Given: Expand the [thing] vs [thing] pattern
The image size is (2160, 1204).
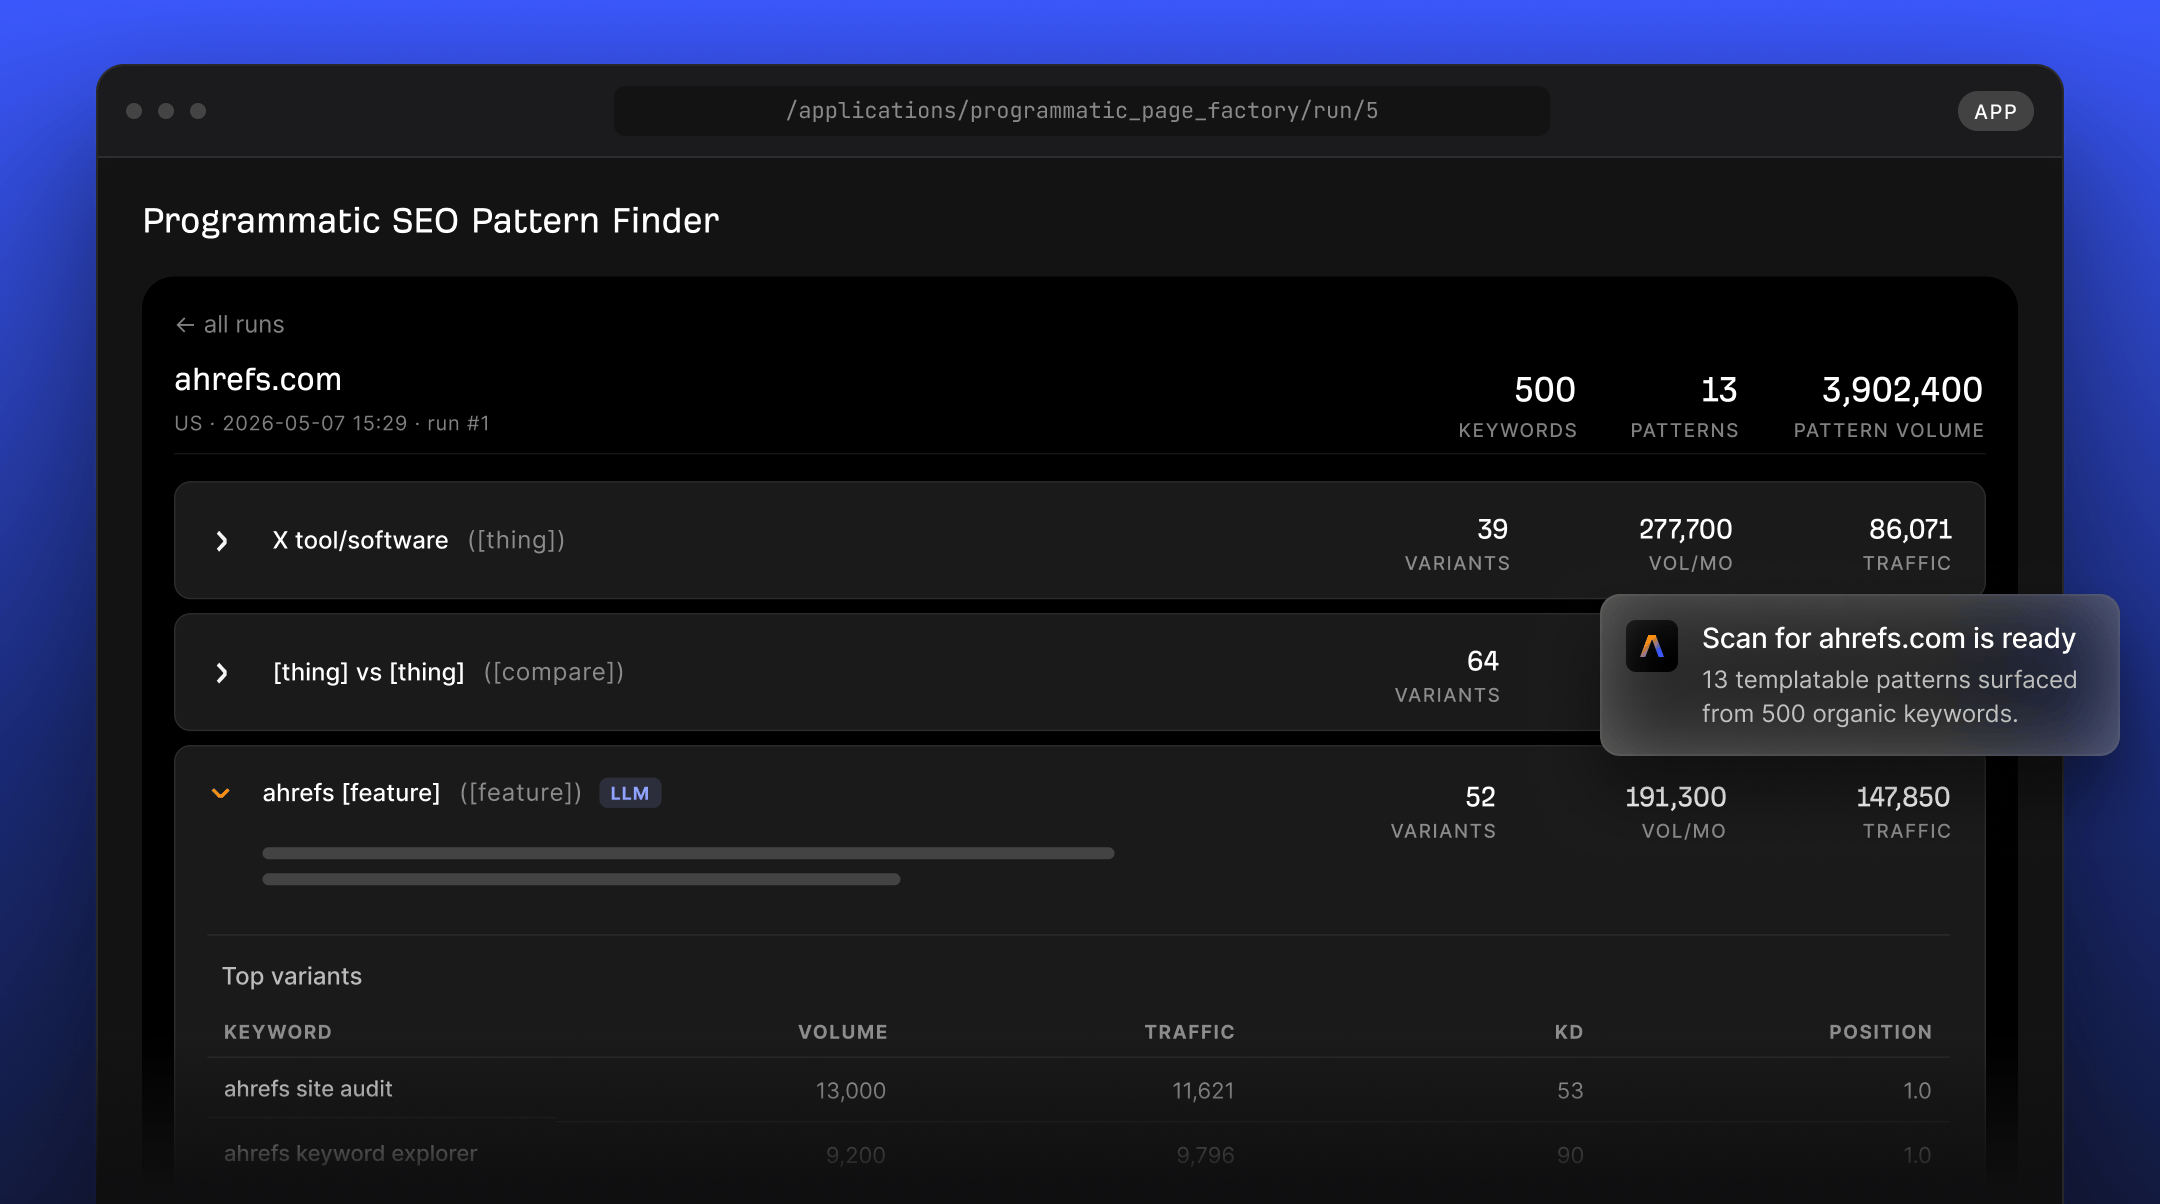Looking at the screenshot, I should point(222,673).
